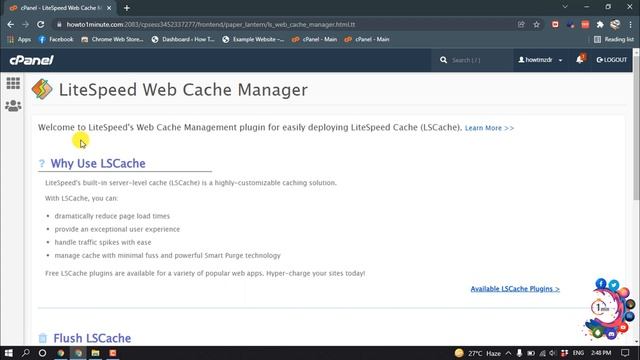Image resolution: width=640 pixels, height=360 pixels.
Task: Select the cPanel LiteSpeed browser tab
Action: click(60, 8)
